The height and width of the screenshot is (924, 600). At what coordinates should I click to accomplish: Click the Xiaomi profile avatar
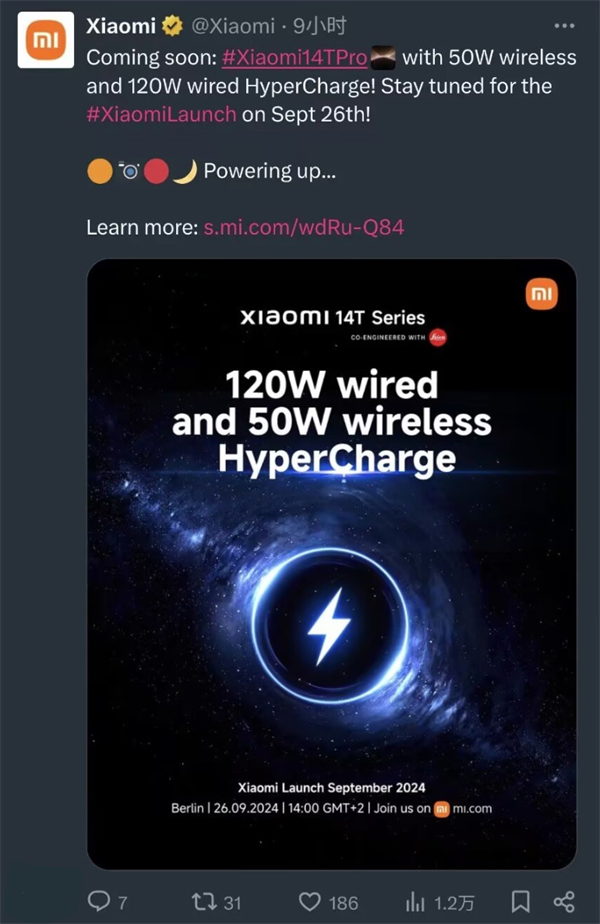tap(46, 40)
